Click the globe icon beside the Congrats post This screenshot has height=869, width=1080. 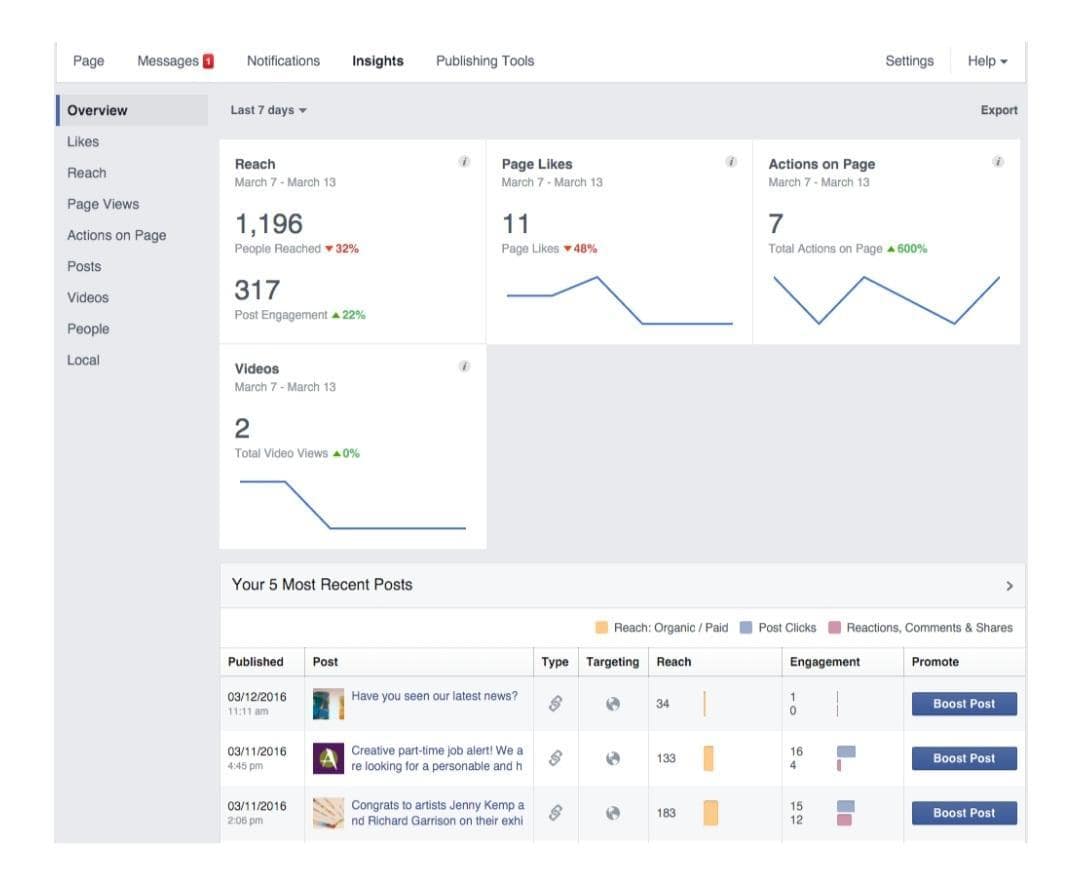tap(613, 812)
